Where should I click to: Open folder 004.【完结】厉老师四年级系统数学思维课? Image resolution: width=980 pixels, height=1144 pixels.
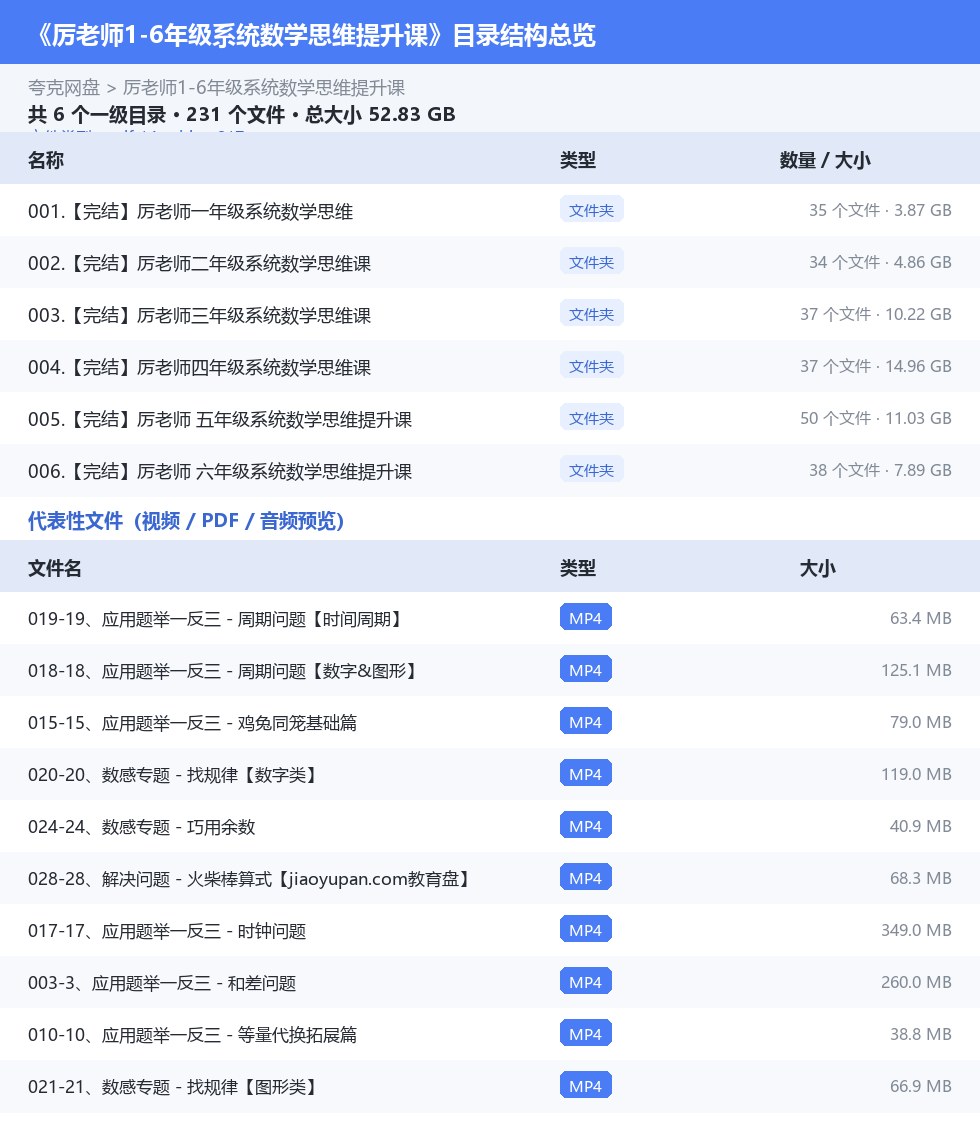coord(199,368)
